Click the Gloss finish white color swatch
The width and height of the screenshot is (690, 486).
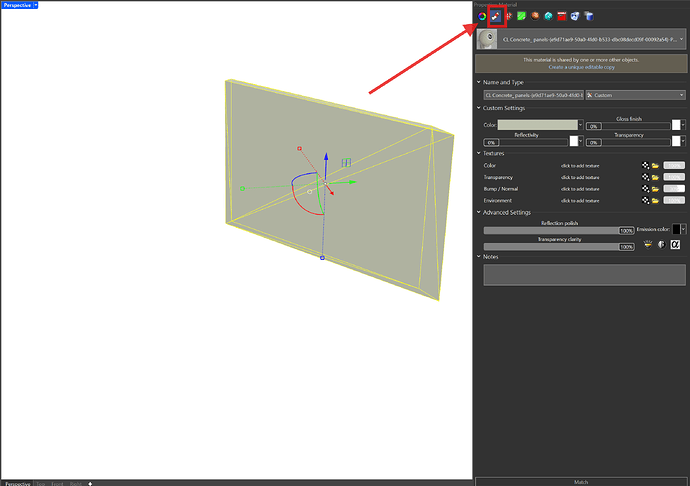676,125
